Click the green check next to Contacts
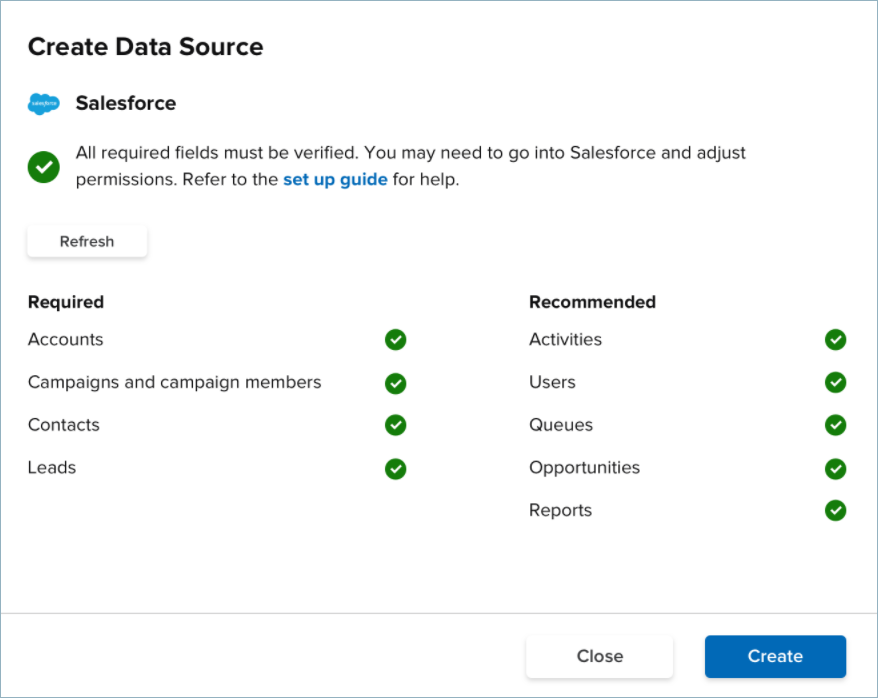Image resolution: width=878 pixels, height=698 pixels. click(395, 425)
